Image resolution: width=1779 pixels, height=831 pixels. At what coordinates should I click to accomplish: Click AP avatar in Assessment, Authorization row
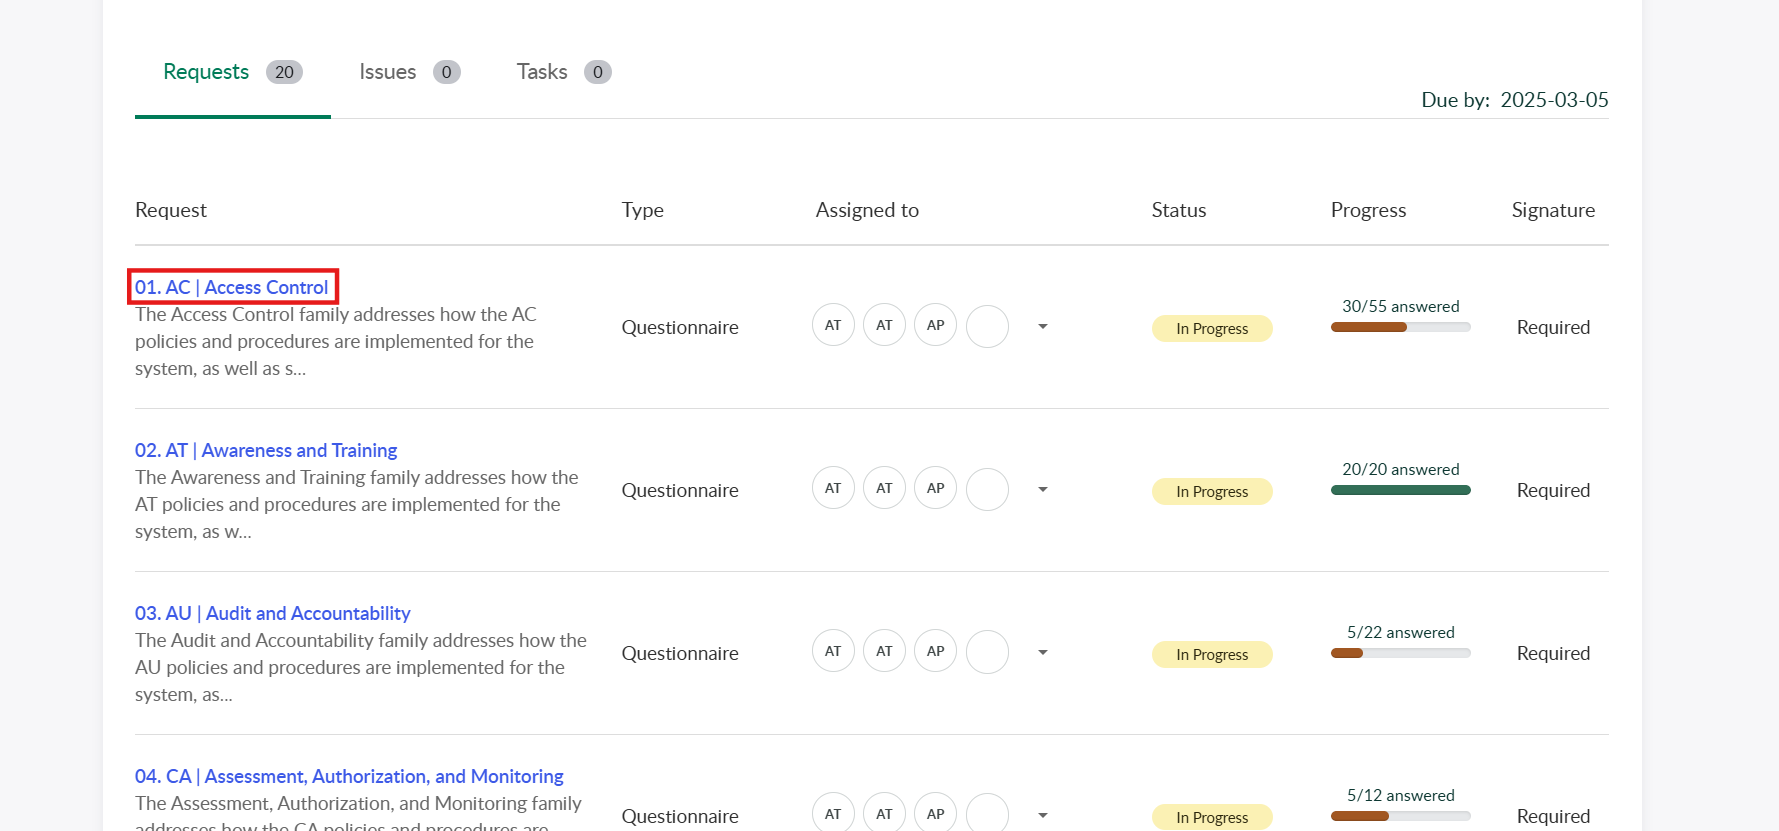pyautogui.click(x=935, y=814)
